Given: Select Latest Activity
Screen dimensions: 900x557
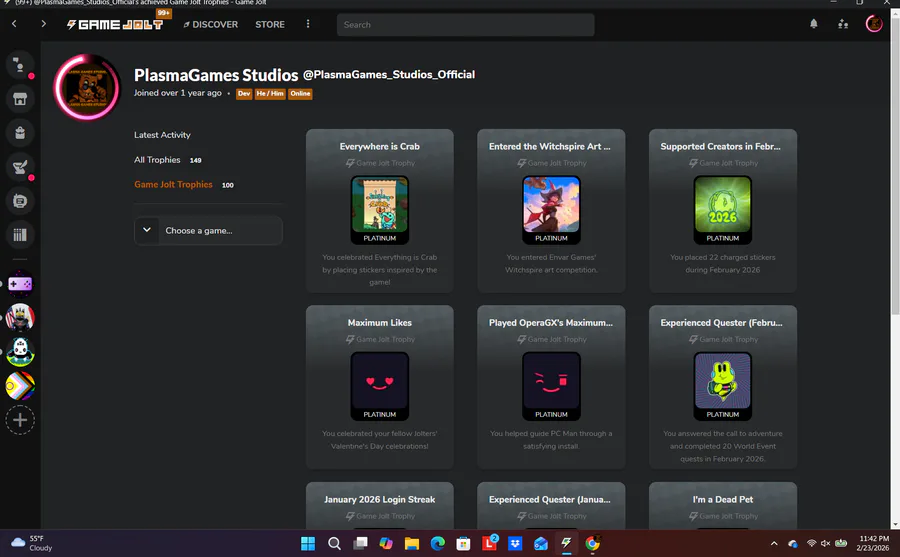Looking at the screenshot, I should (x=162, y=135).
